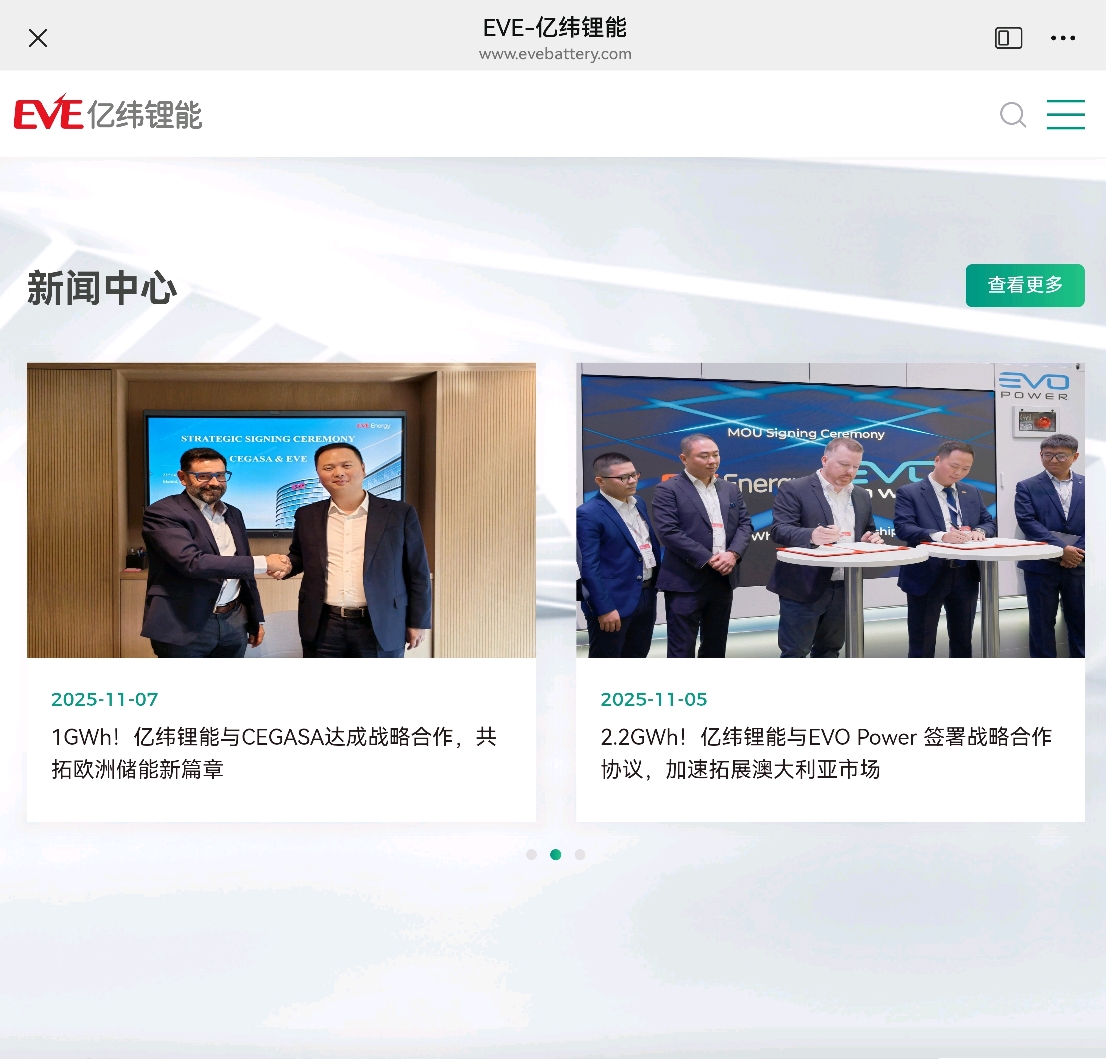The image size is (1106, 1059).
Task: Open the EVO Power MOU signing photo
Action: pyautogui.click(x=830, y=510)
